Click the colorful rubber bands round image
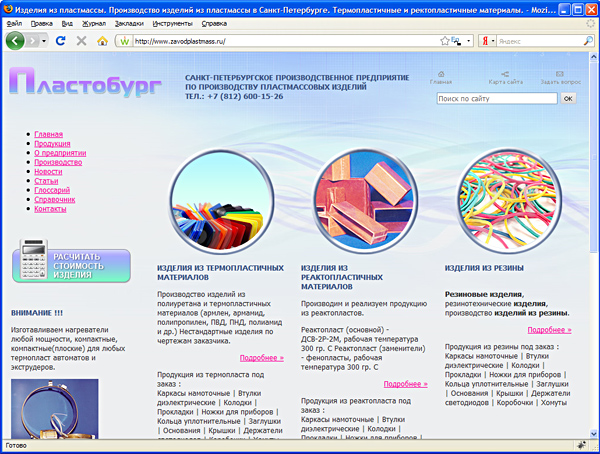 pos(509,201)
